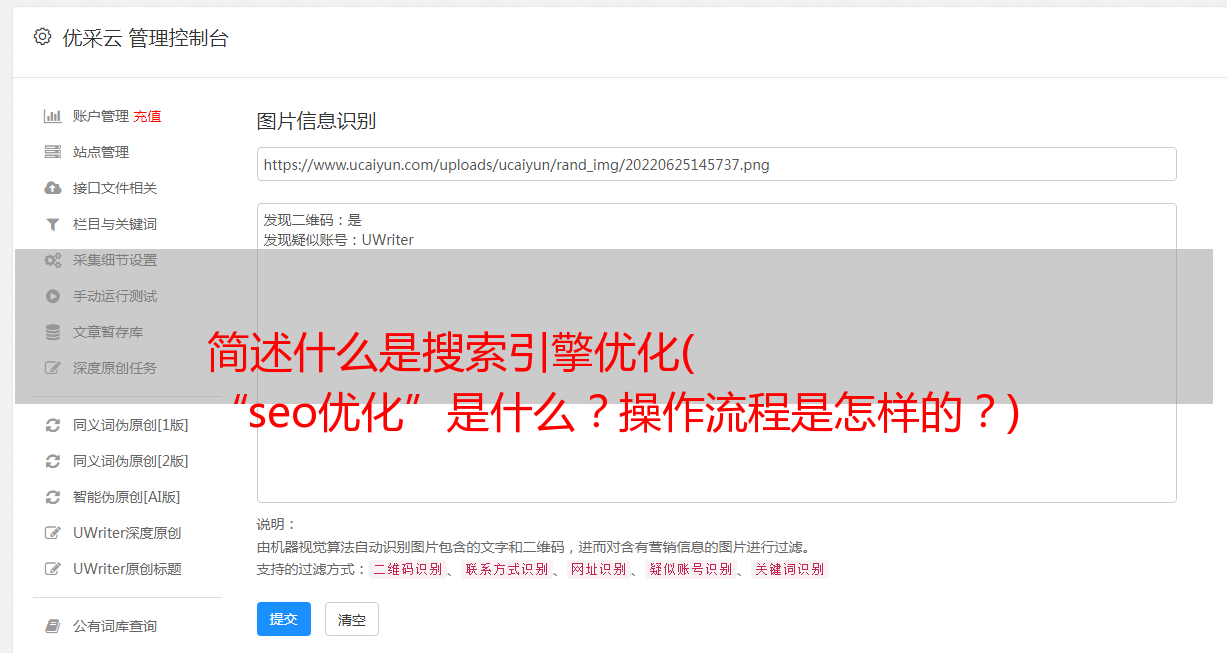Go to 文章暂存库
Screen dimensions: 1227x653
point(108,332)
